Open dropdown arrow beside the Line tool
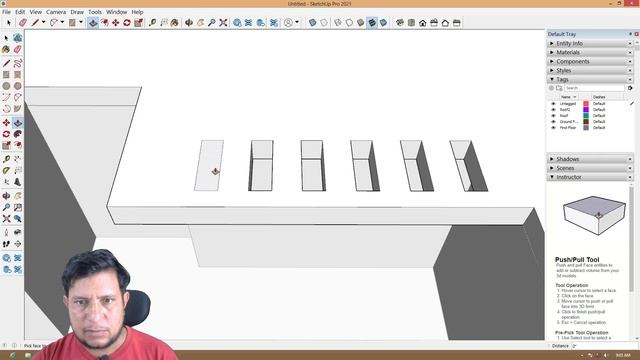This screenshot has width=640, height=360. point(43,22)
